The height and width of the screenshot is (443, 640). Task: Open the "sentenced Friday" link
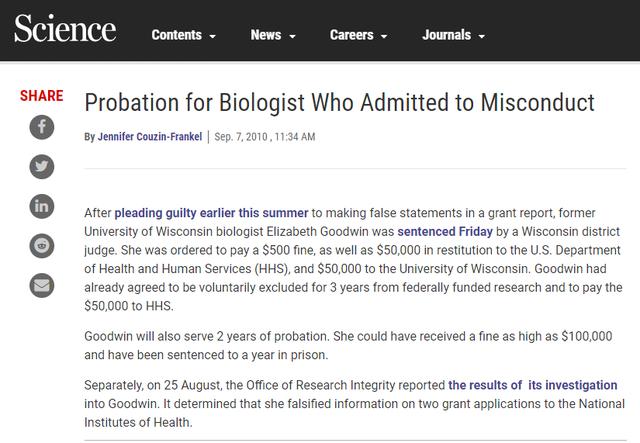point(443,230)
